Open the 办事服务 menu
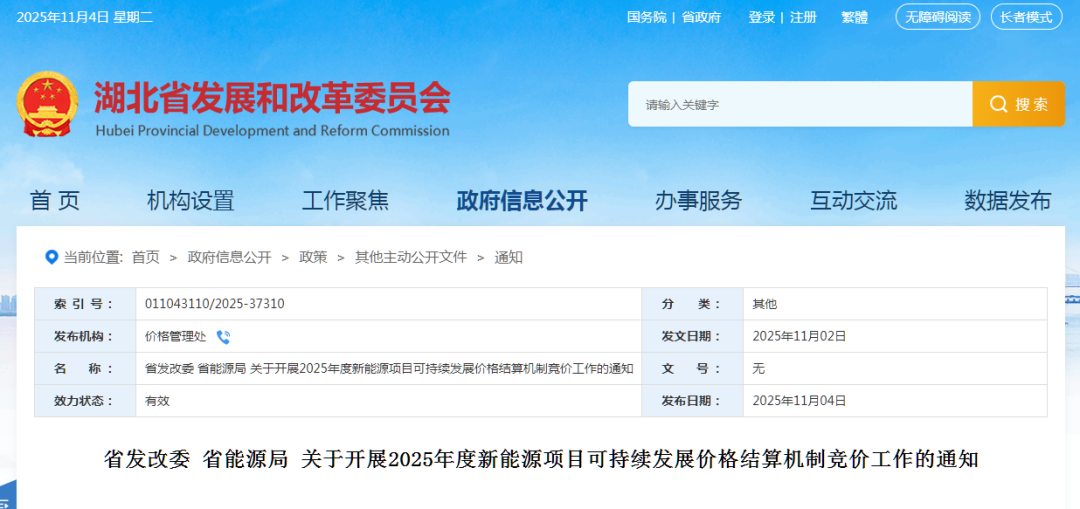 698,200
